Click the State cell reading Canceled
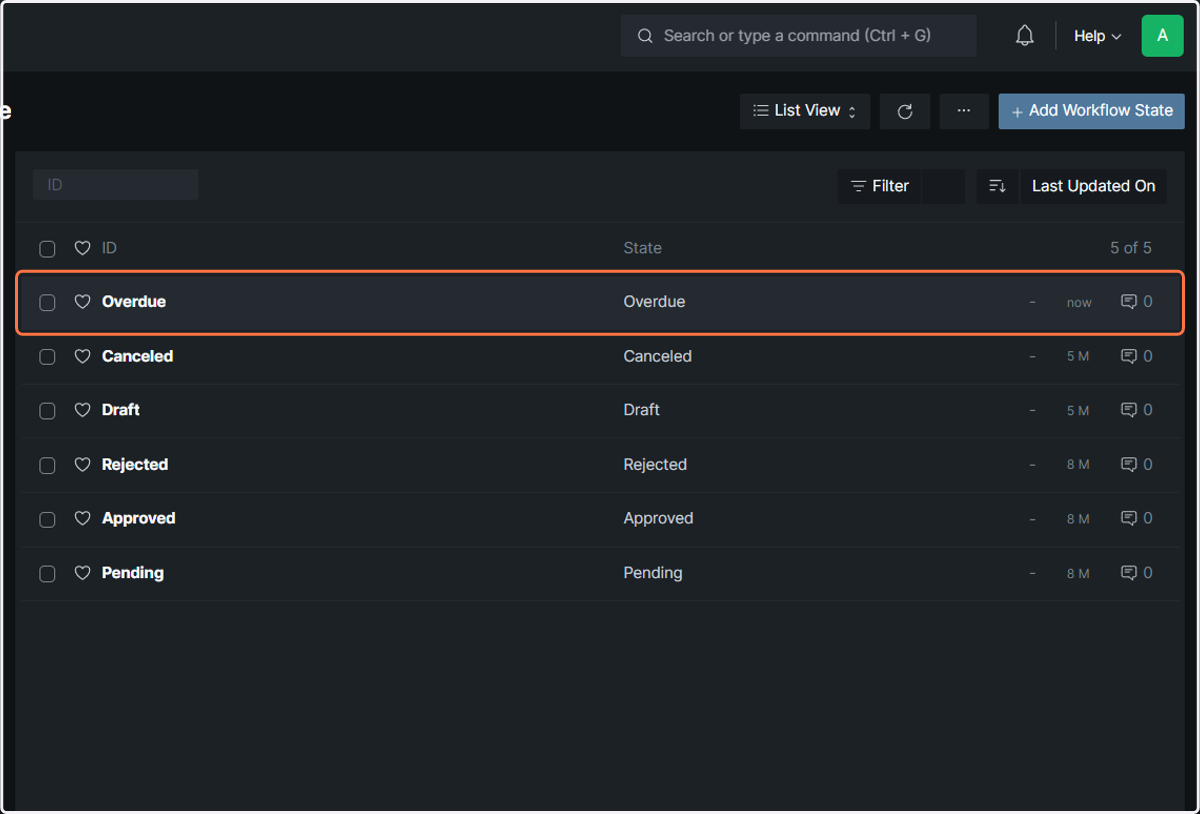Image resolution: width=1200 pixels, height=814 pixels. (x=657, y=356)
